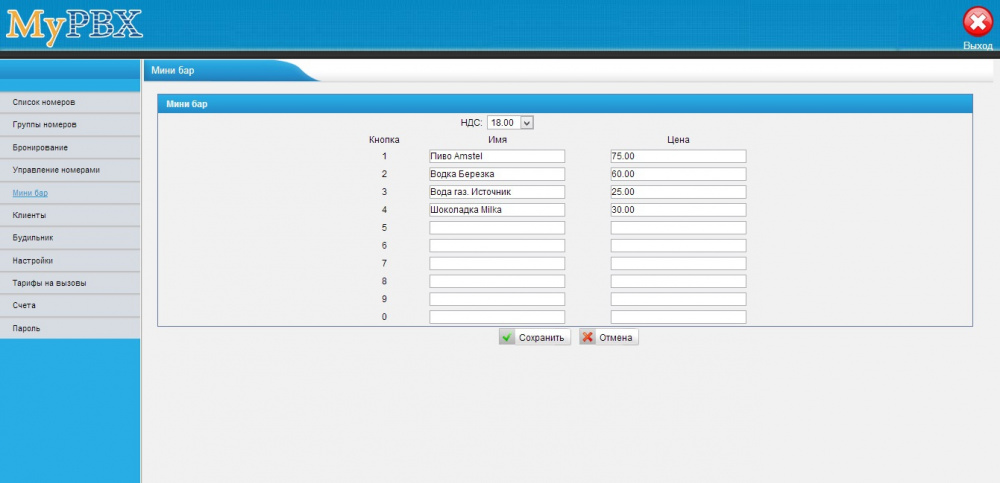This screenshot has height=483, width=1000.
Task: Click the MyPBX logo
Action: 75,27
